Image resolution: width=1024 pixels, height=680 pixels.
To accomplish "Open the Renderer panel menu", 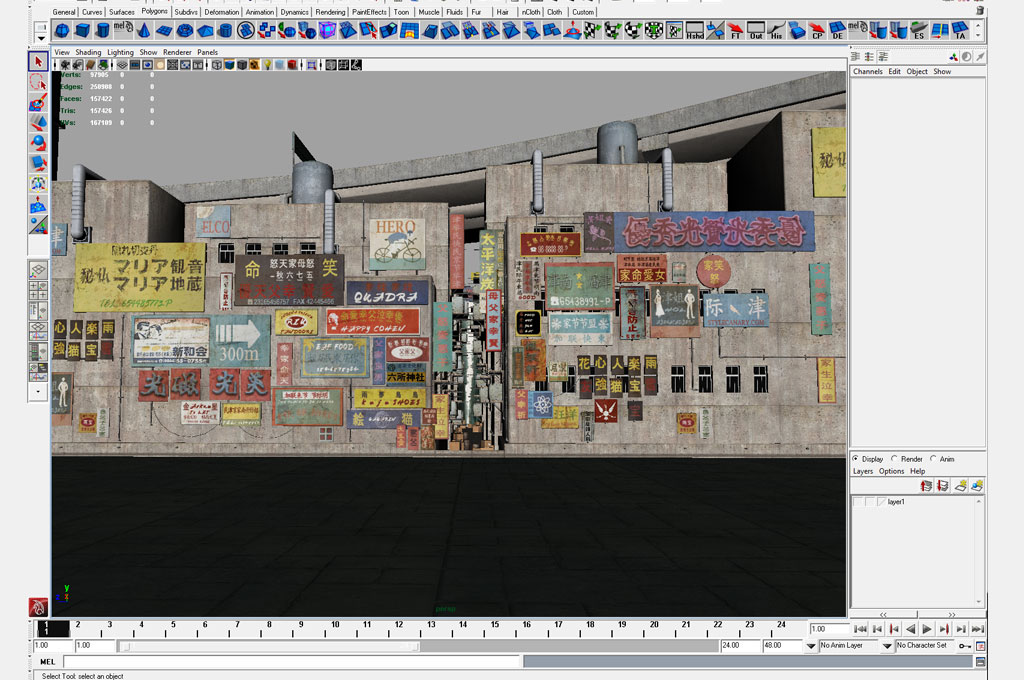I will pos(177,52).
